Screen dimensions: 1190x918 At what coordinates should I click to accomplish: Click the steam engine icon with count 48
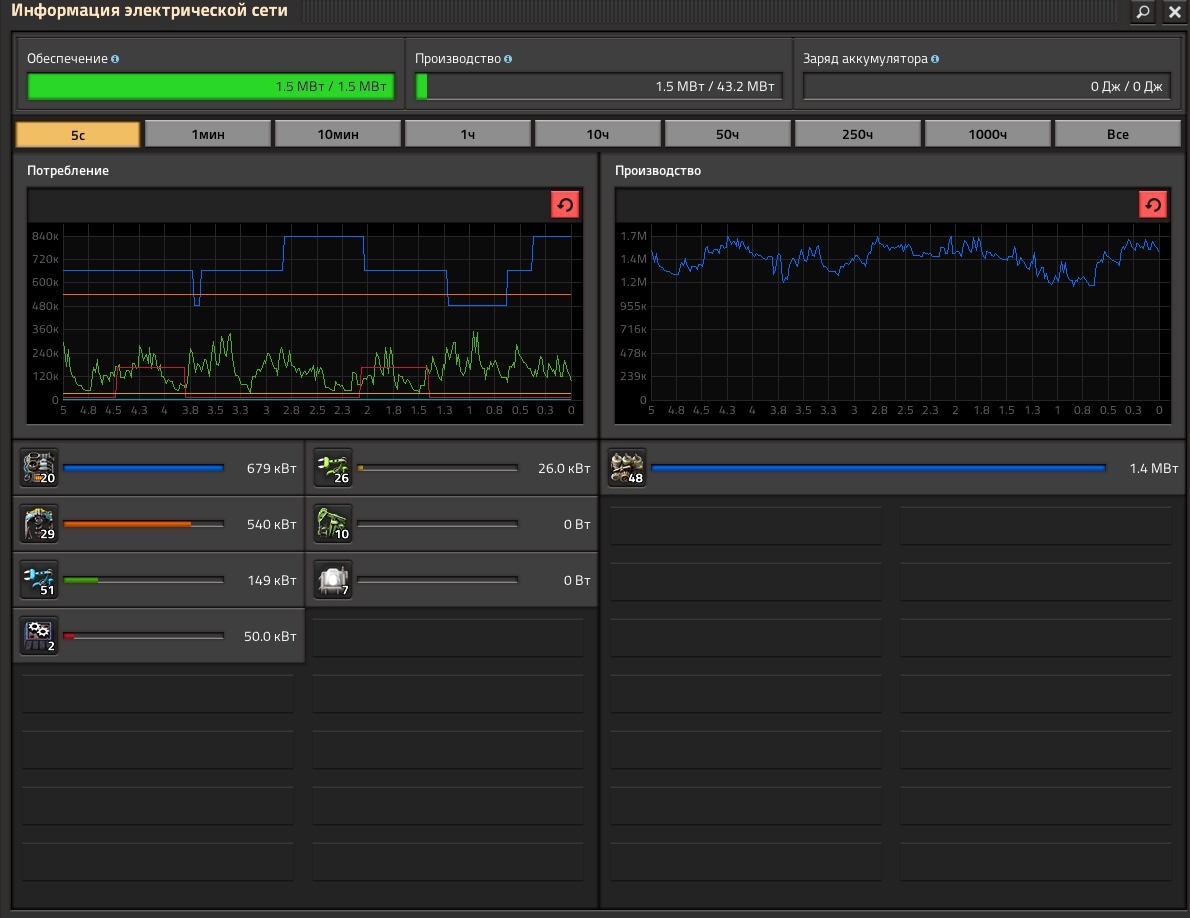tap(628, 467)
